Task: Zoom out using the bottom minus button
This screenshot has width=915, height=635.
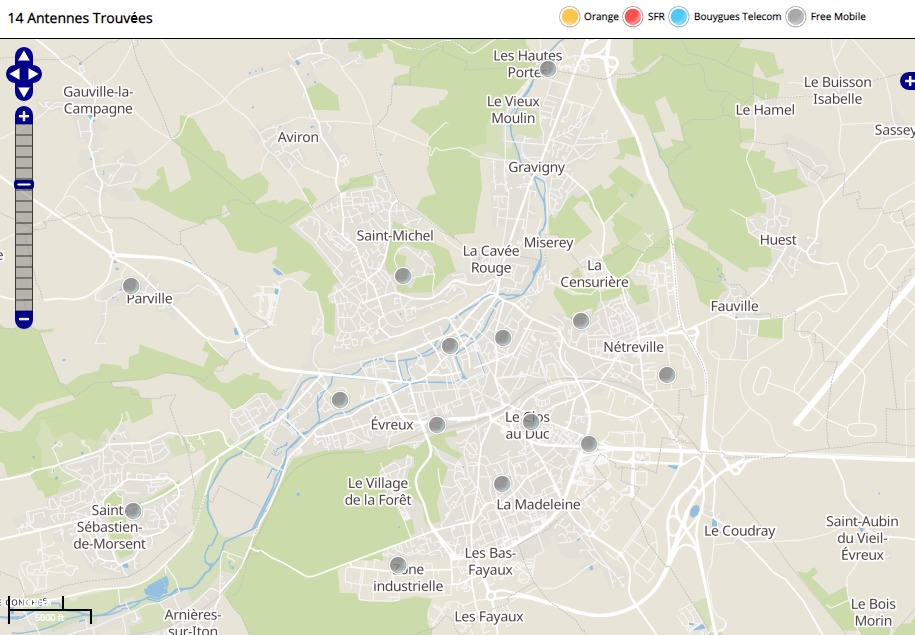Action: pos(24,319)
